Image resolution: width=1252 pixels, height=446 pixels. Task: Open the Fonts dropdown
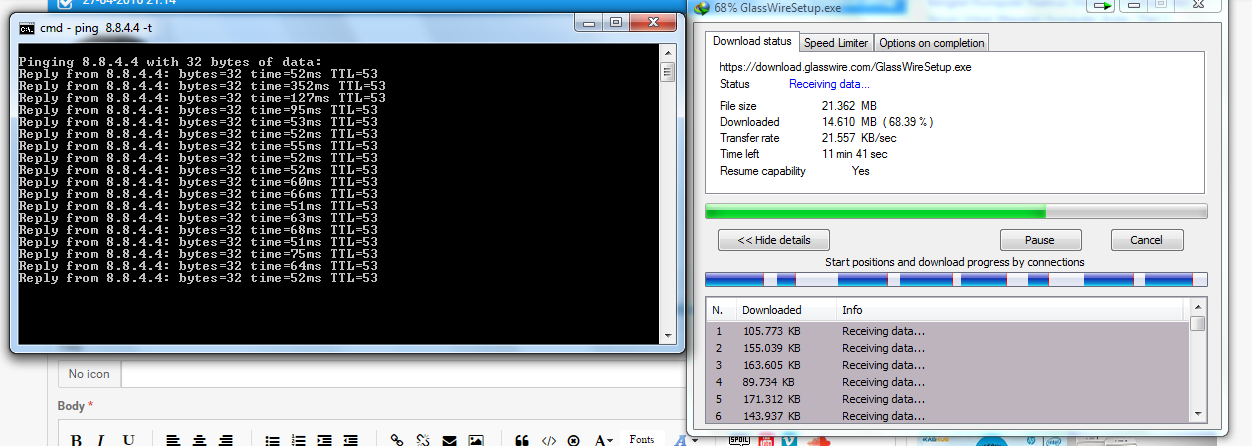[x=642, y=440]
